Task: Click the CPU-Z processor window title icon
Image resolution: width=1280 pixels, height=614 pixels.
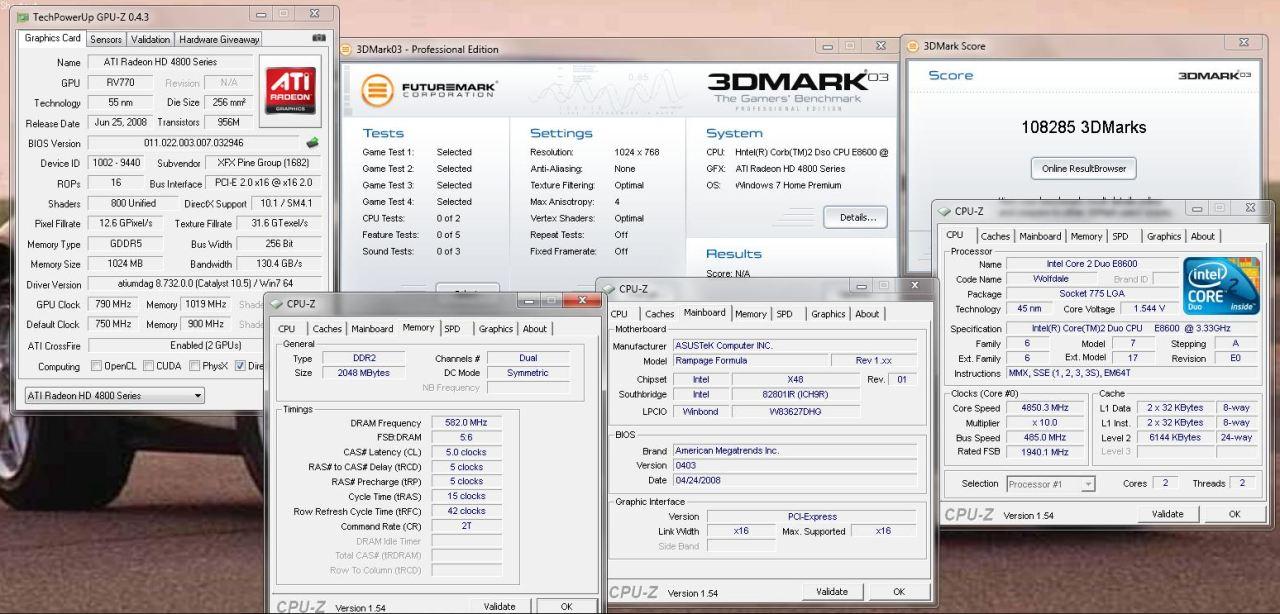Action: 943,211
